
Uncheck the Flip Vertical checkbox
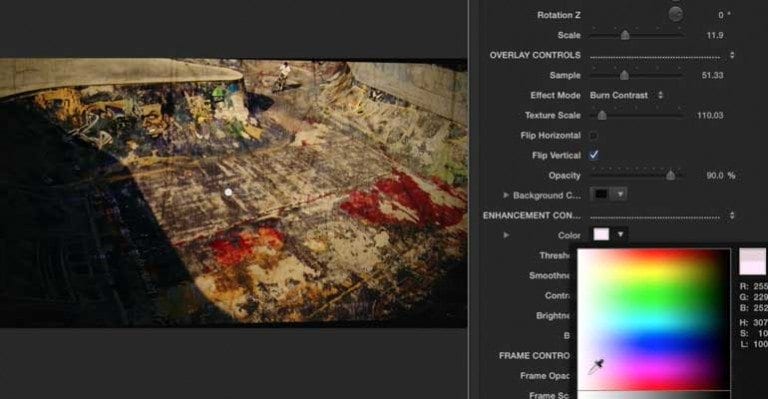click(594, 155)
